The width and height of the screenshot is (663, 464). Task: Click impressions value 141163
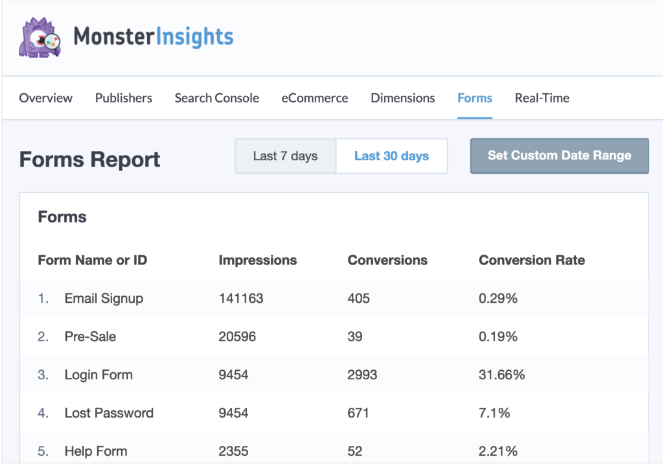point(241,299)
